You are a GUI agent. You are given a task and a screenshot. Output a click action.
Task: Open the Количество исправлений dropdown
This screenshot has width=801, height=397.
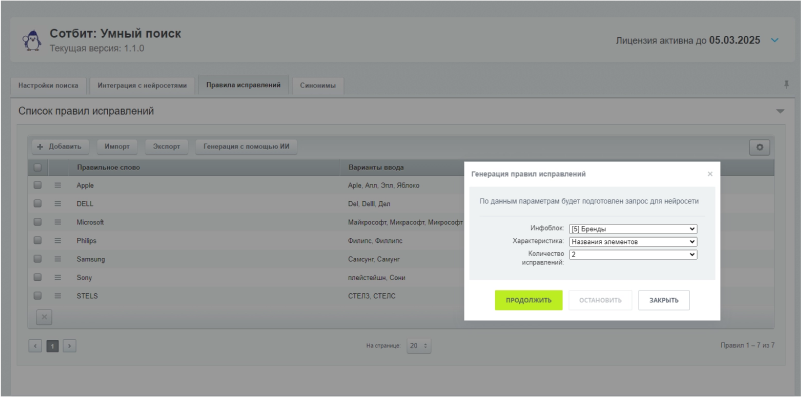[633, 254]
